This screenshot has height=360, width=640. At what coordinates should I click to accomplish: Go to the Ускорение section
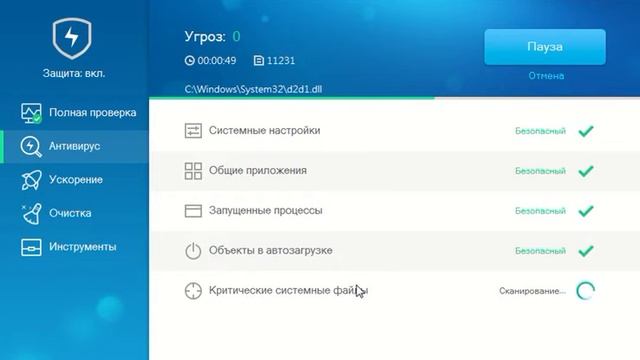[x=74, y=180]
